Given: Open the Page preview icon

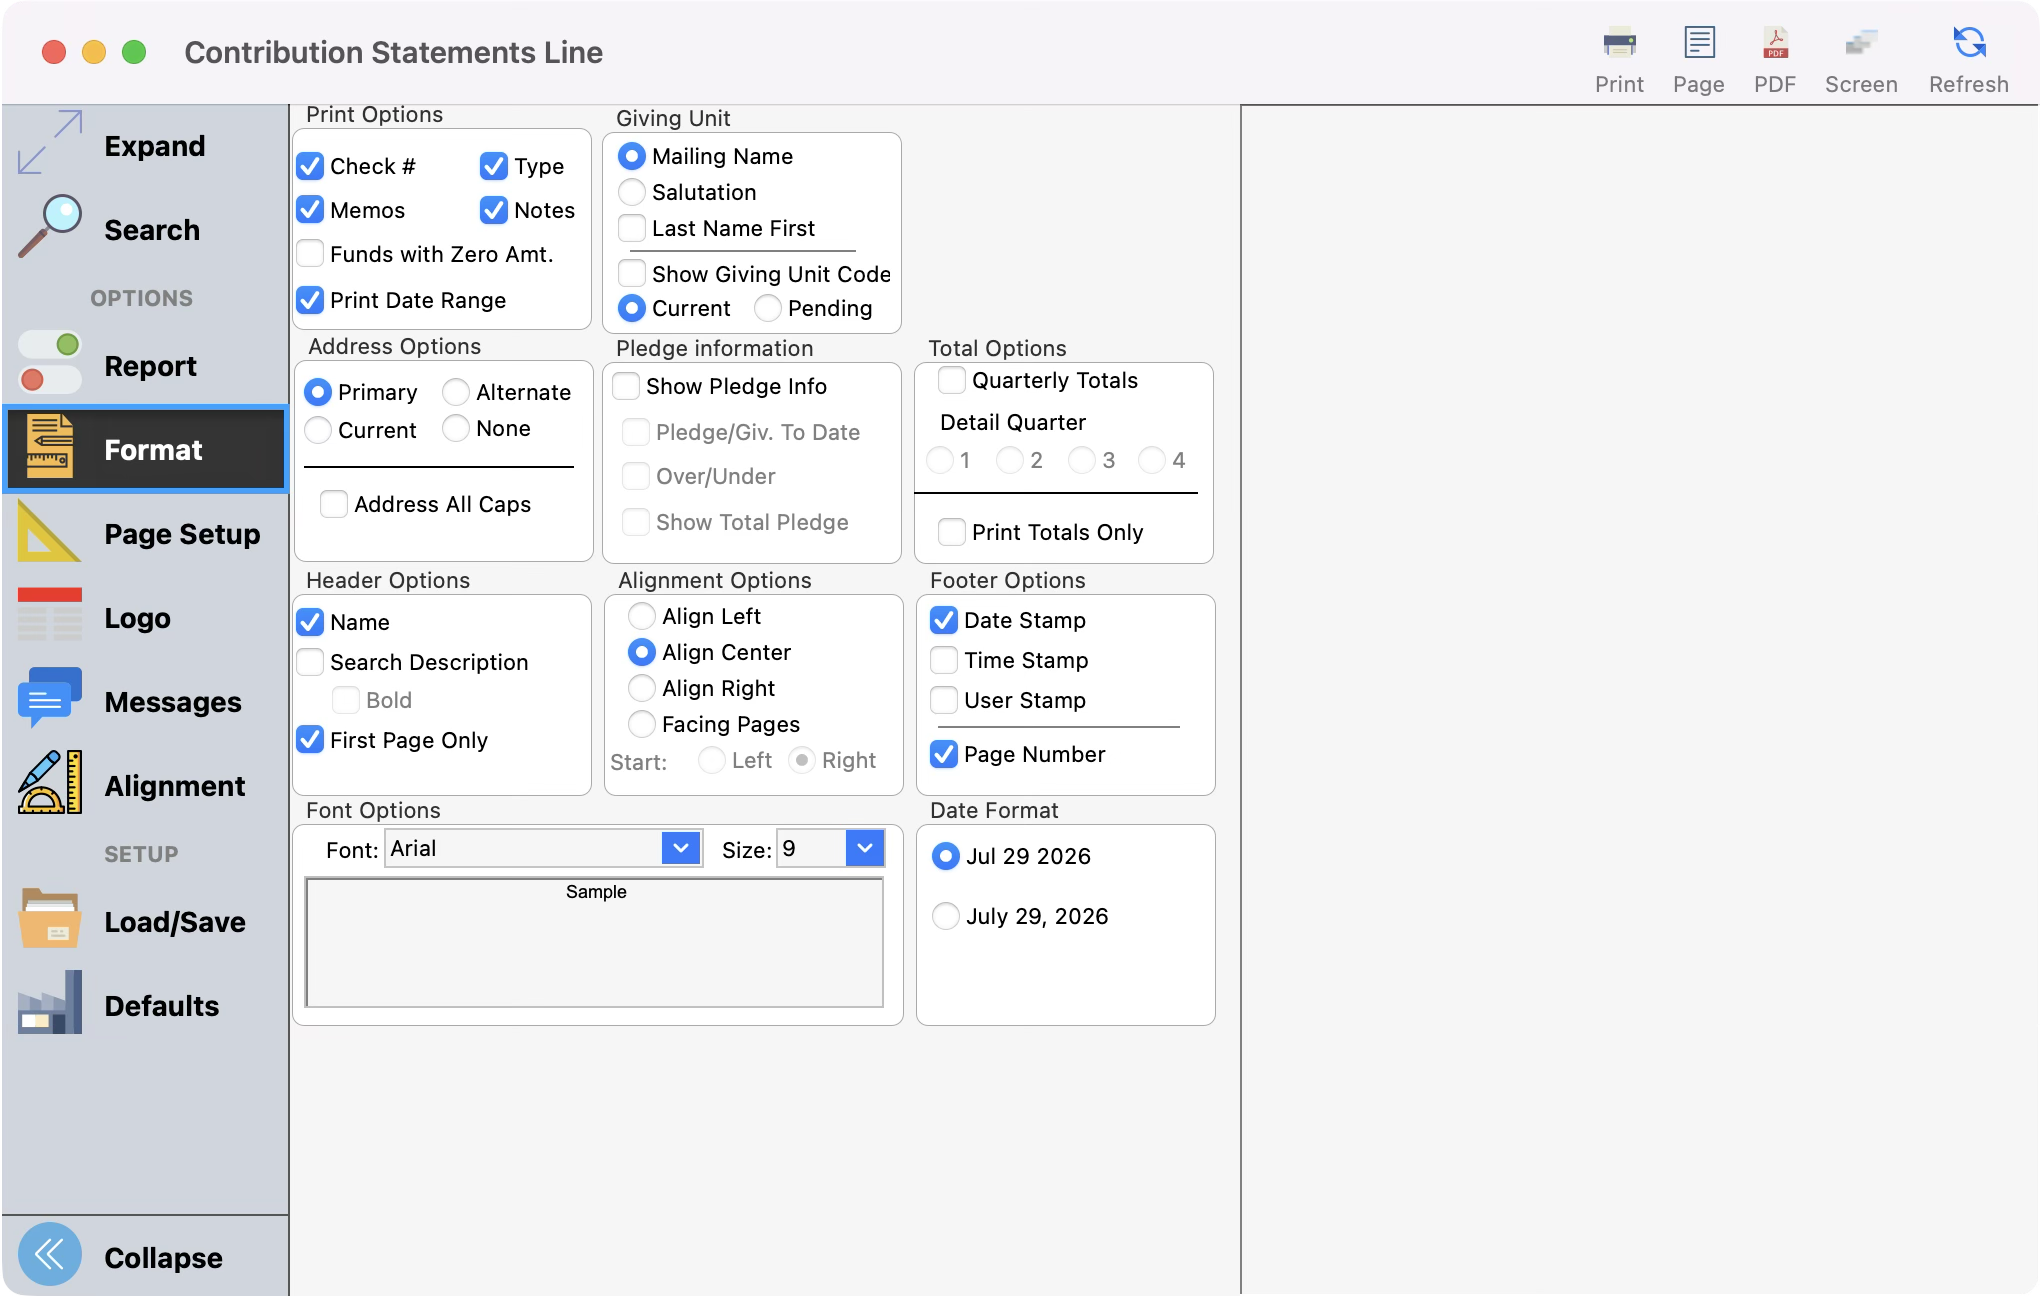Looking at the screenshot, I should pyautogui.click(x=1699, y=43).
